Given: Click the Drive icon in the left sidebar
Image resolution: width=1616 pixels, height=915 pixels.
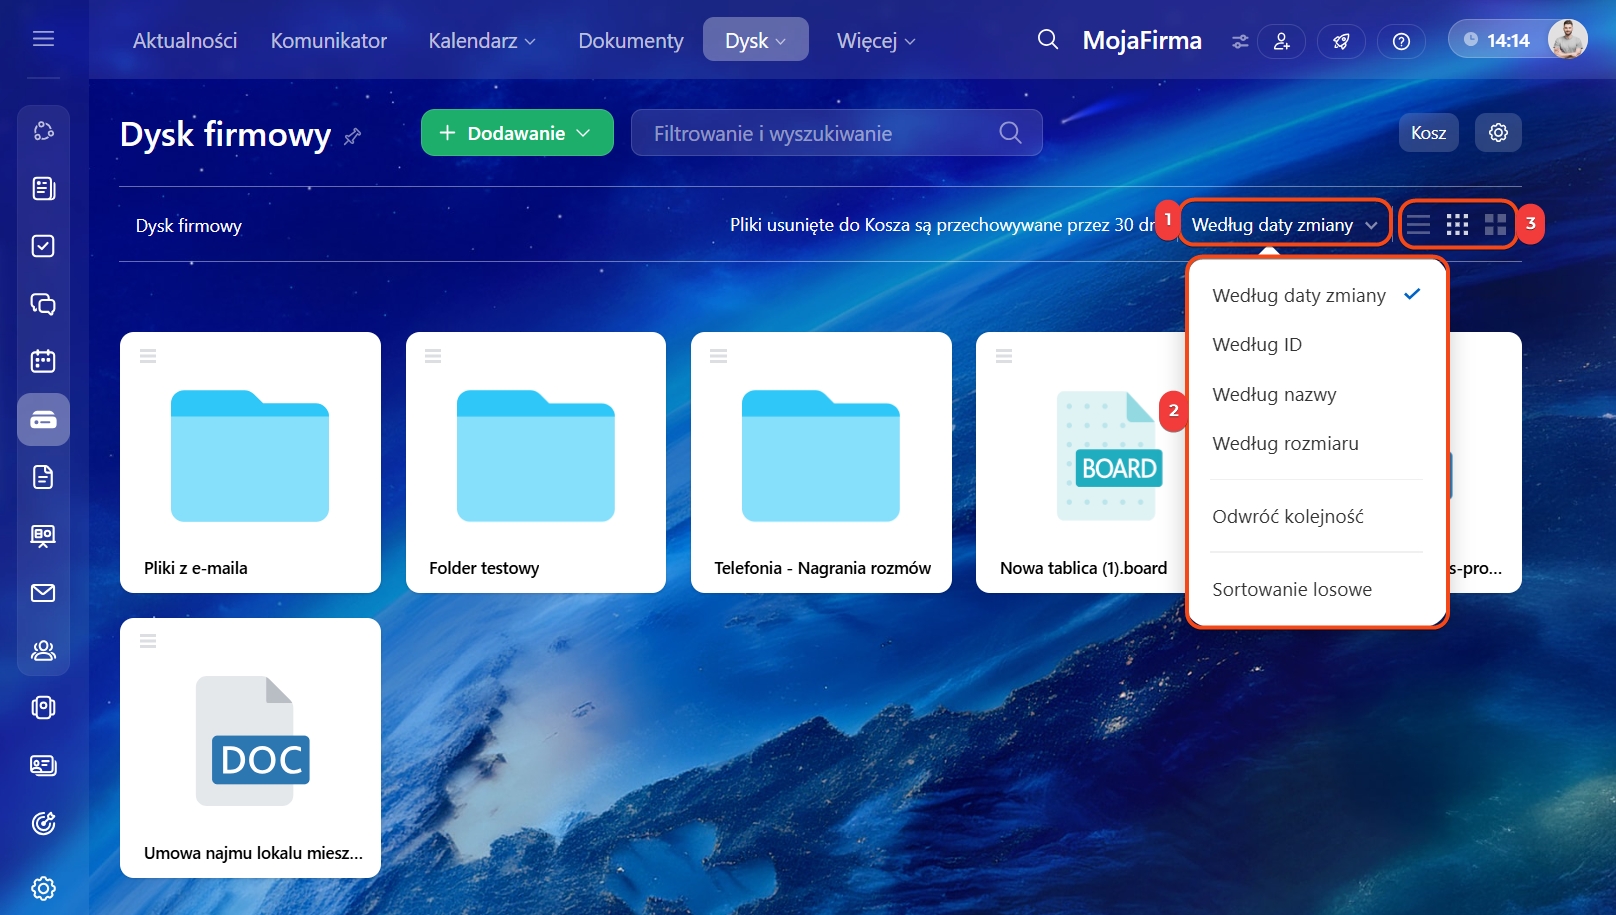Looking at the screenshot, I should point(43,420).
